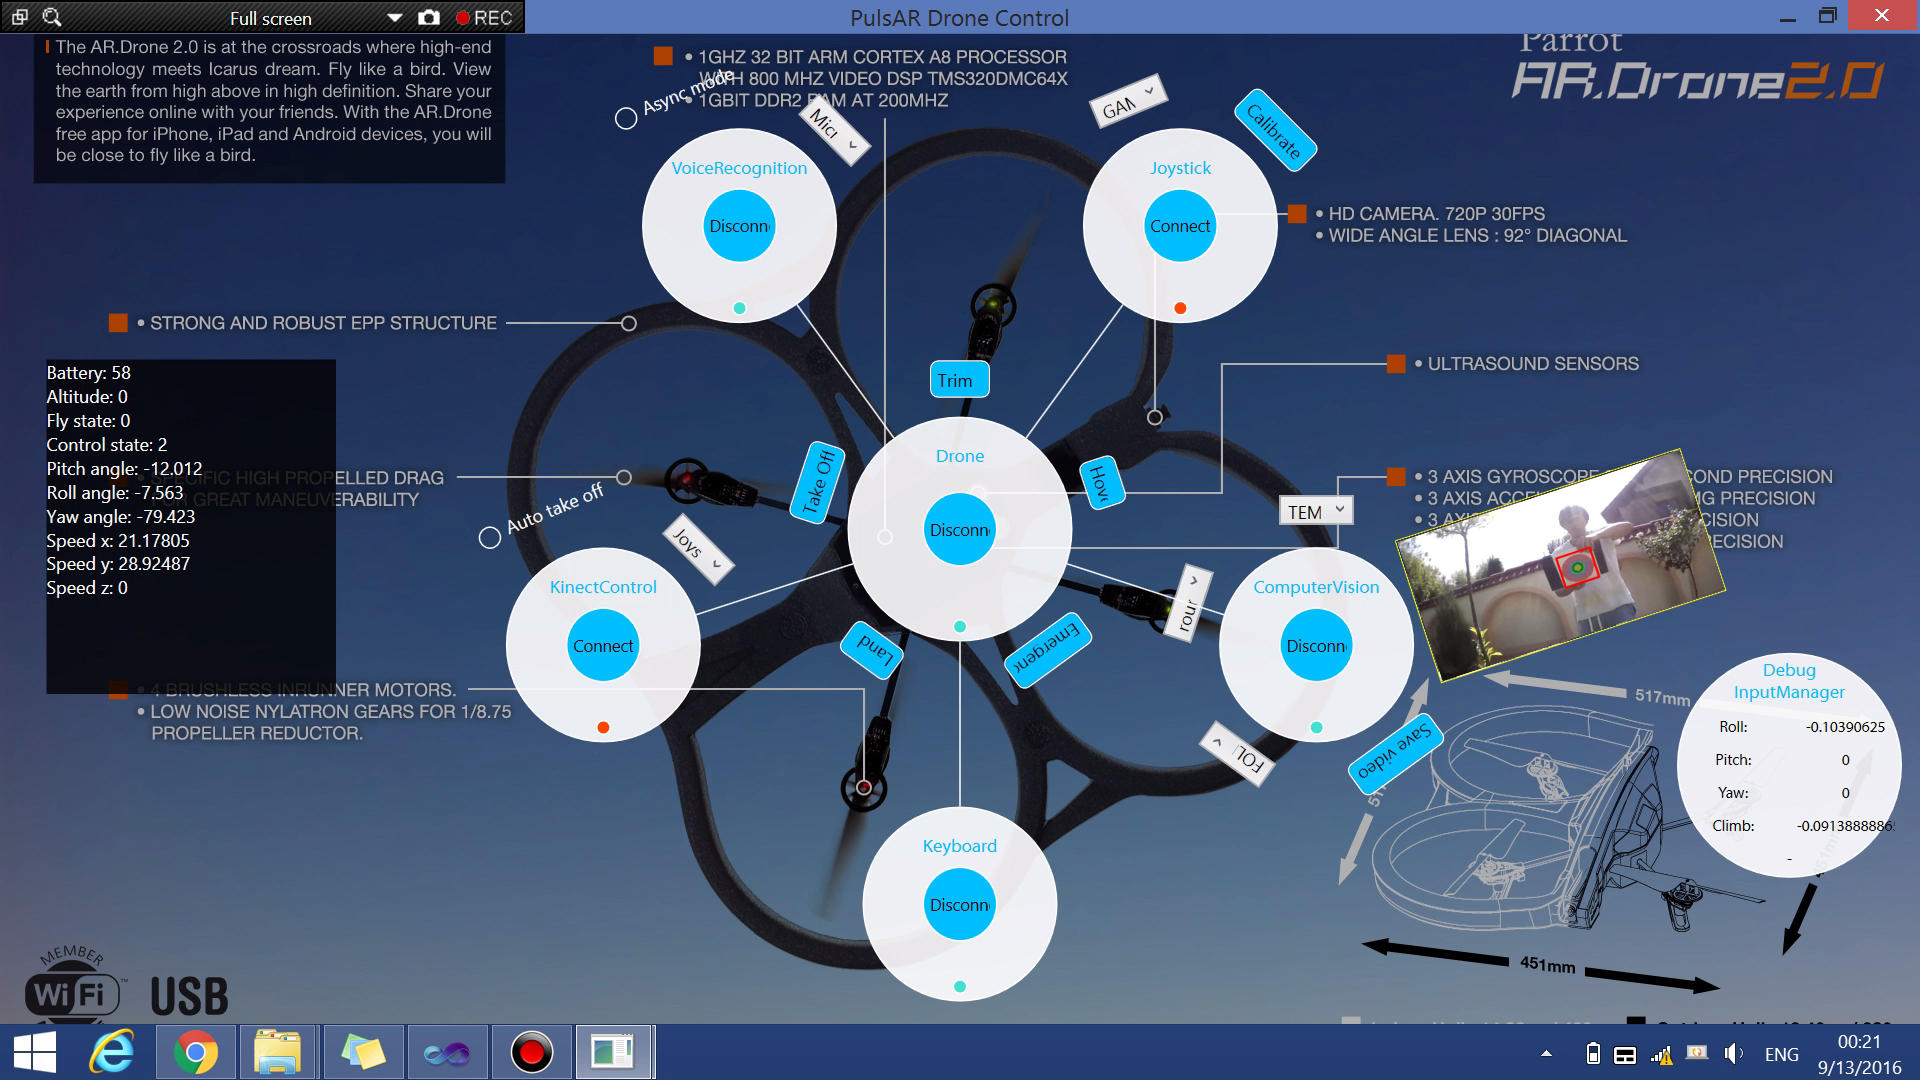This screenshot has width=1920, height=1080.
Task: Disconnect the Drone module
Action: click(960, 530)
